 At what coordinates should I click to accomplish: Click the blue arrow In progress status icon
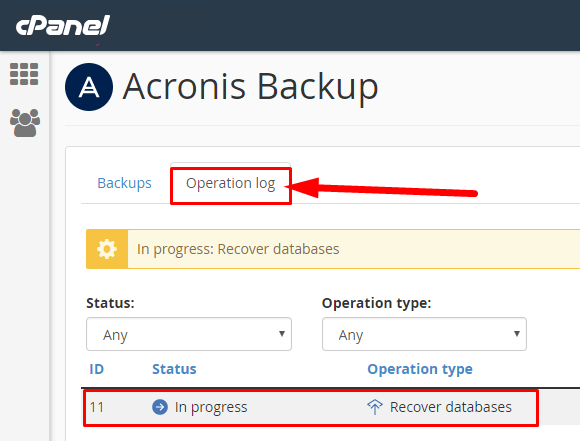[160, 407]
